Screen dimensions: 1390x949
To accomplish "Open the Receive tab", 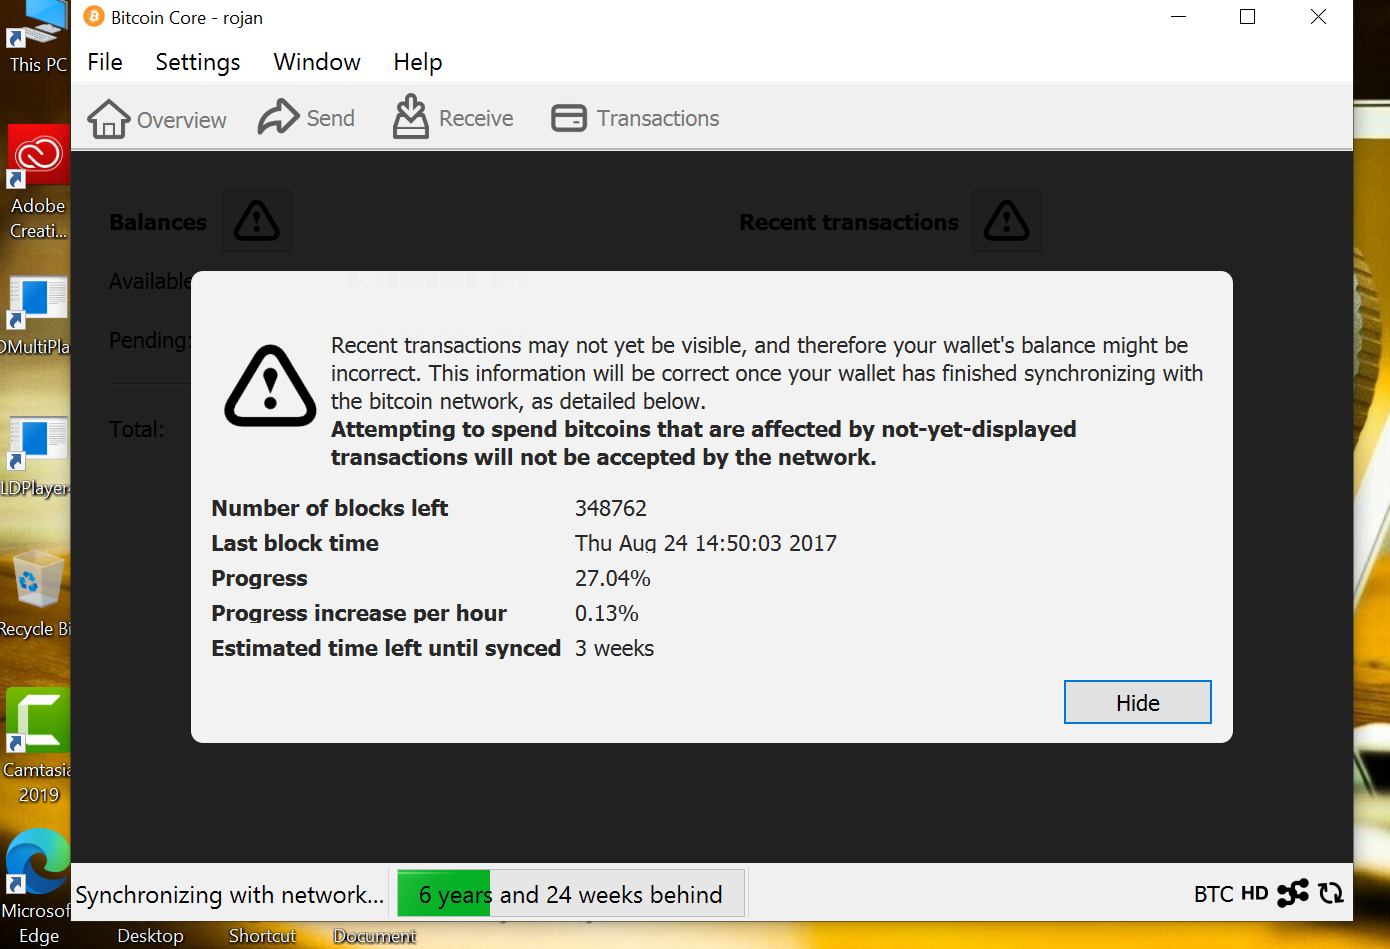I will (x=452, y=118).
